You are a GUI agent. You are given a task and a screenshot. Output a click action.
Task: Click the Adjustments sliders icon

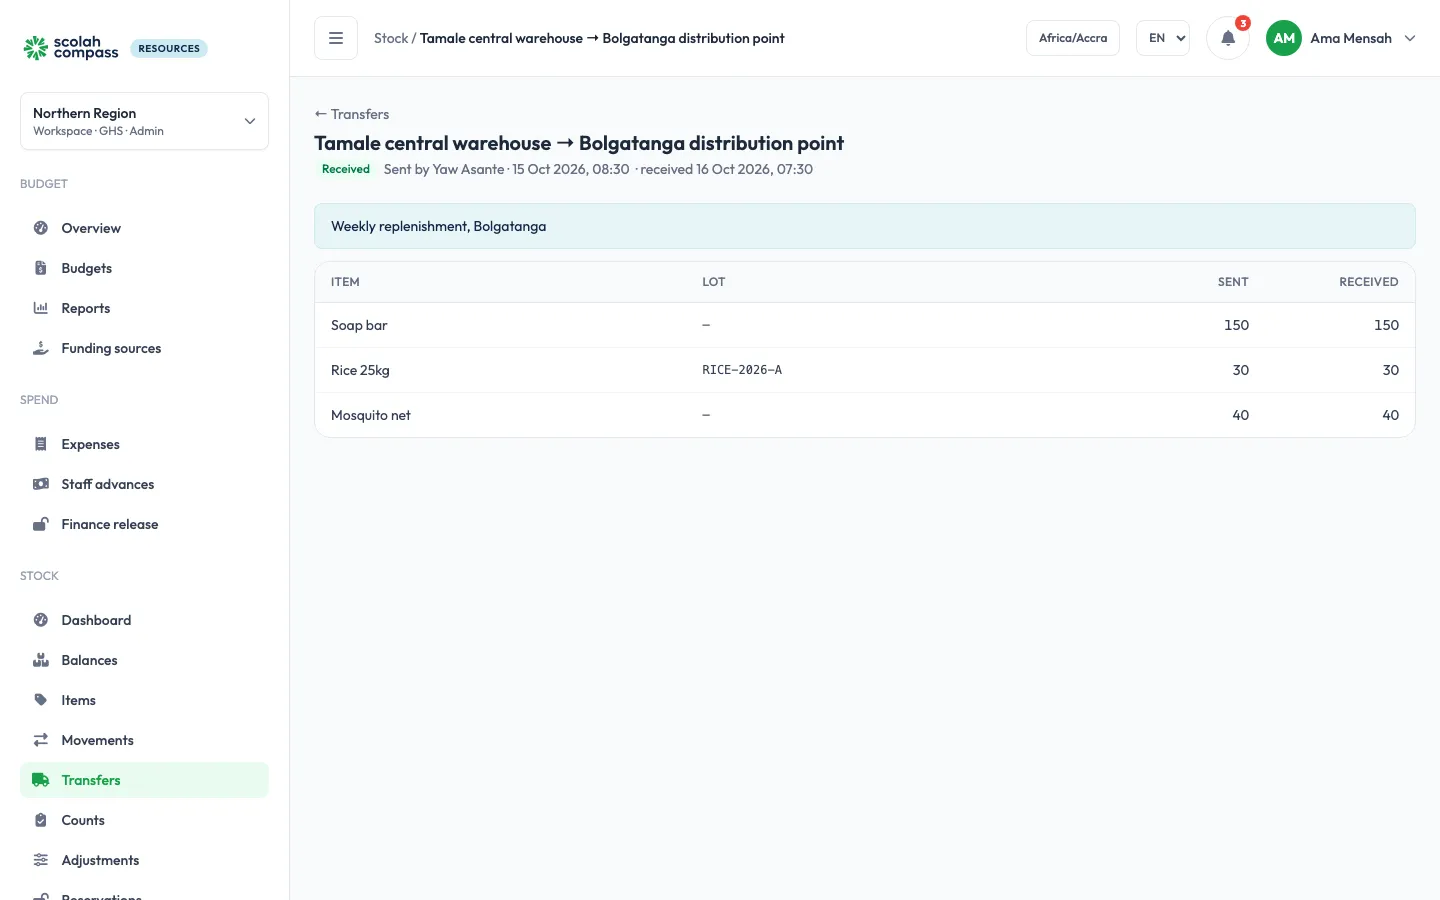[x=41, y=860]
